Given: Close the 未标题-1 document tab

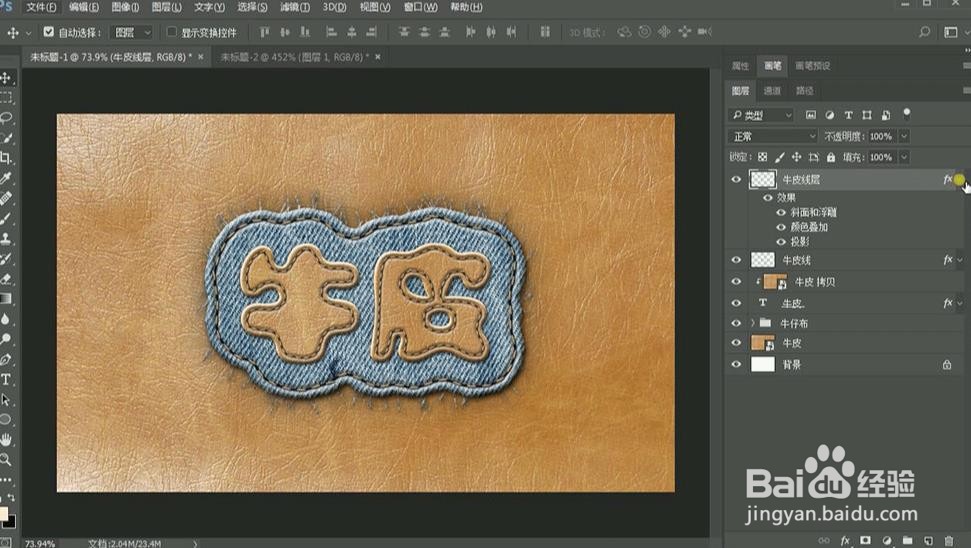Looking at the screenshot, I should pos(200,57).
